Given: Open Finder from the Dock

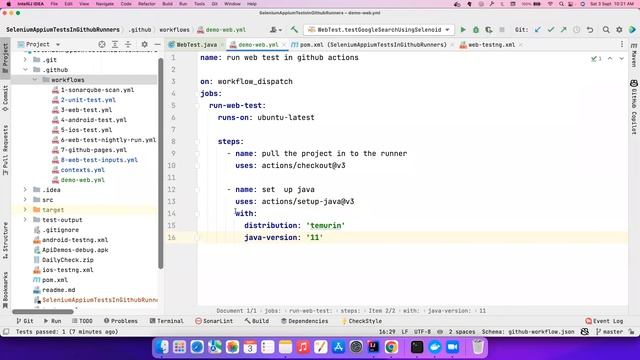Looking at the screenshot, I should click(x=162, y=347).
